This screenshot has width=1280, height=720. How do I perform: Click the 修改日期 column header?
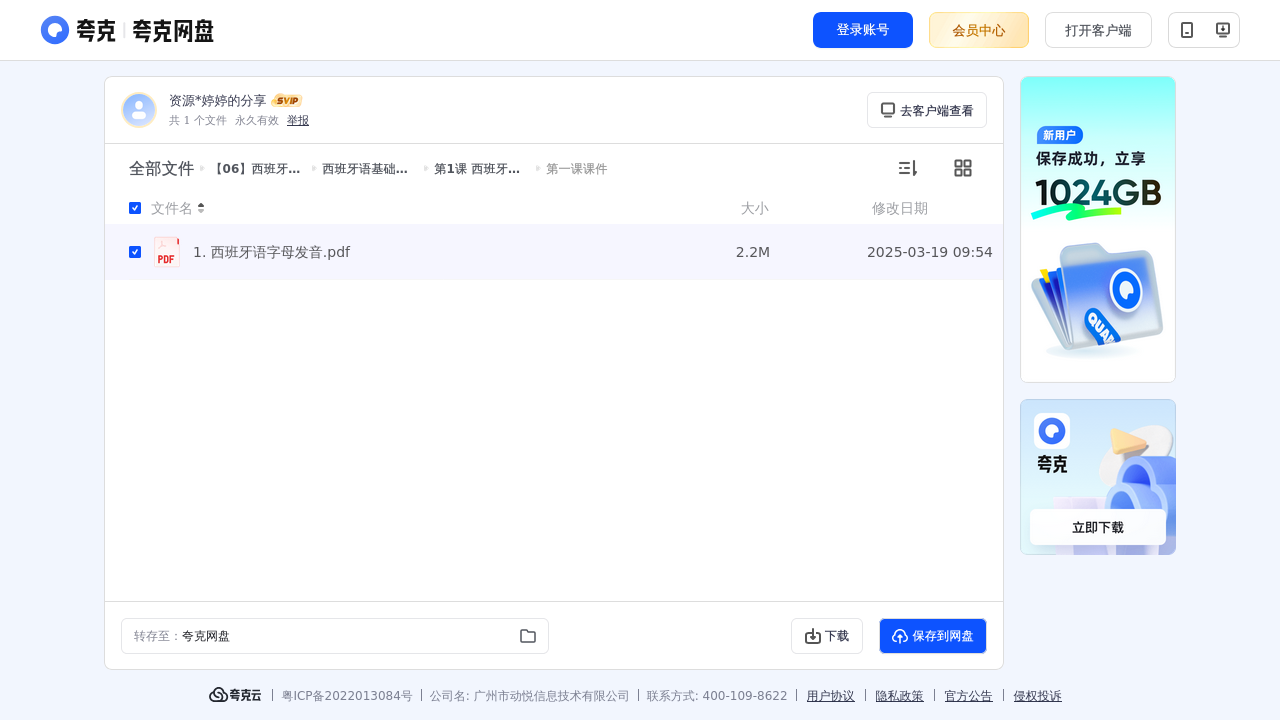900,208
